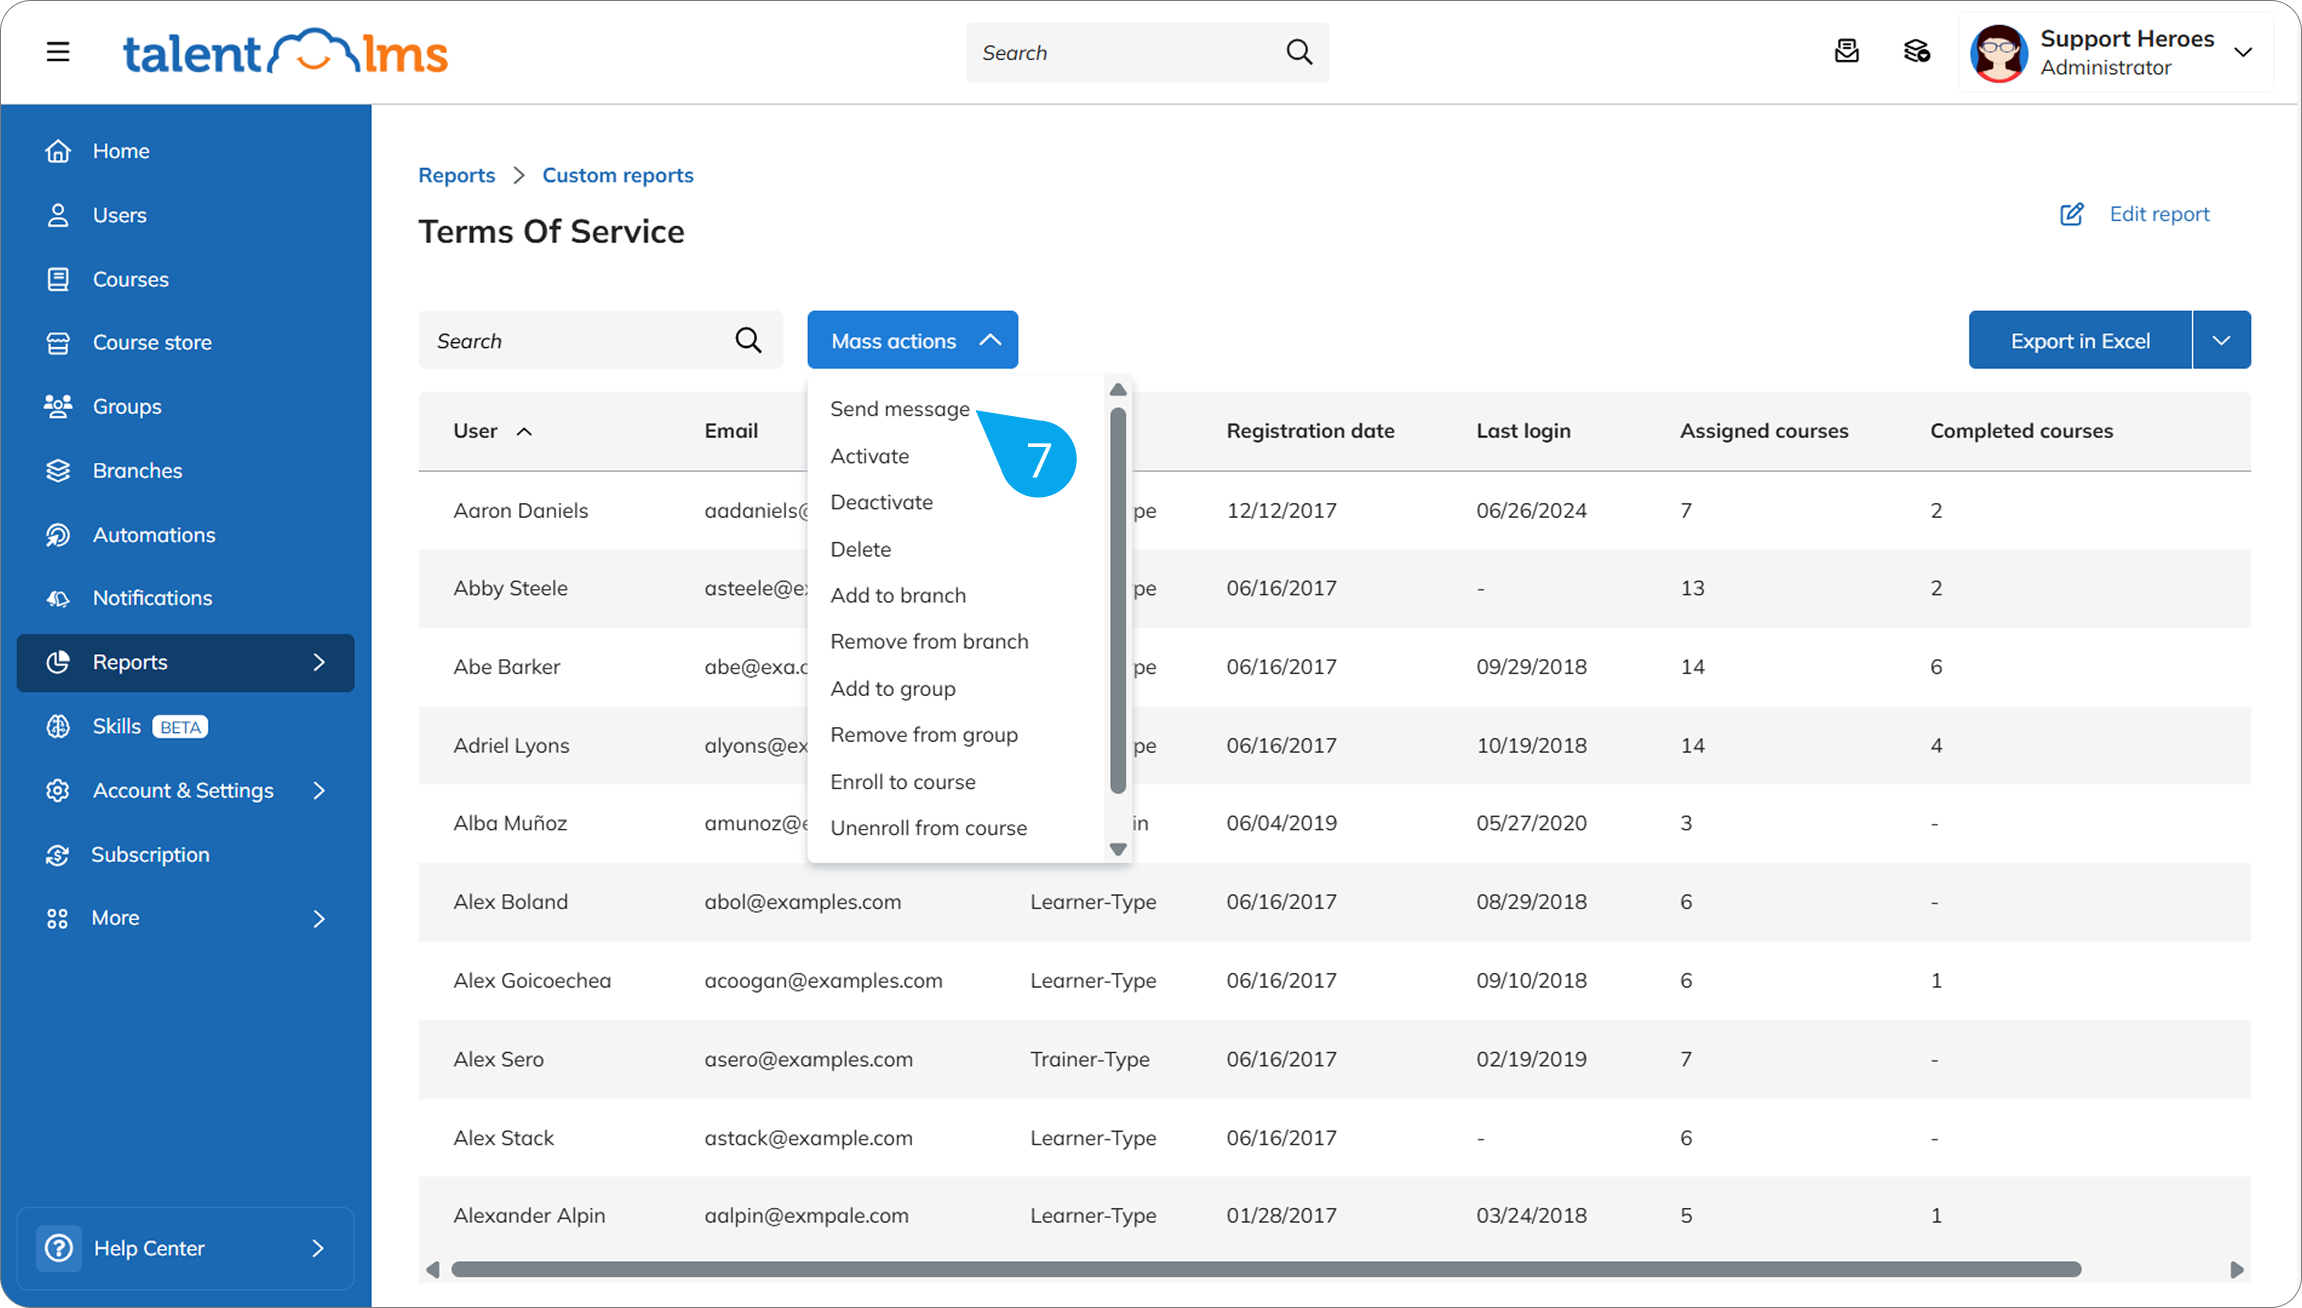Sort by the Email column header
This screenshot has height=1308, width=2302.
(731, 431)
